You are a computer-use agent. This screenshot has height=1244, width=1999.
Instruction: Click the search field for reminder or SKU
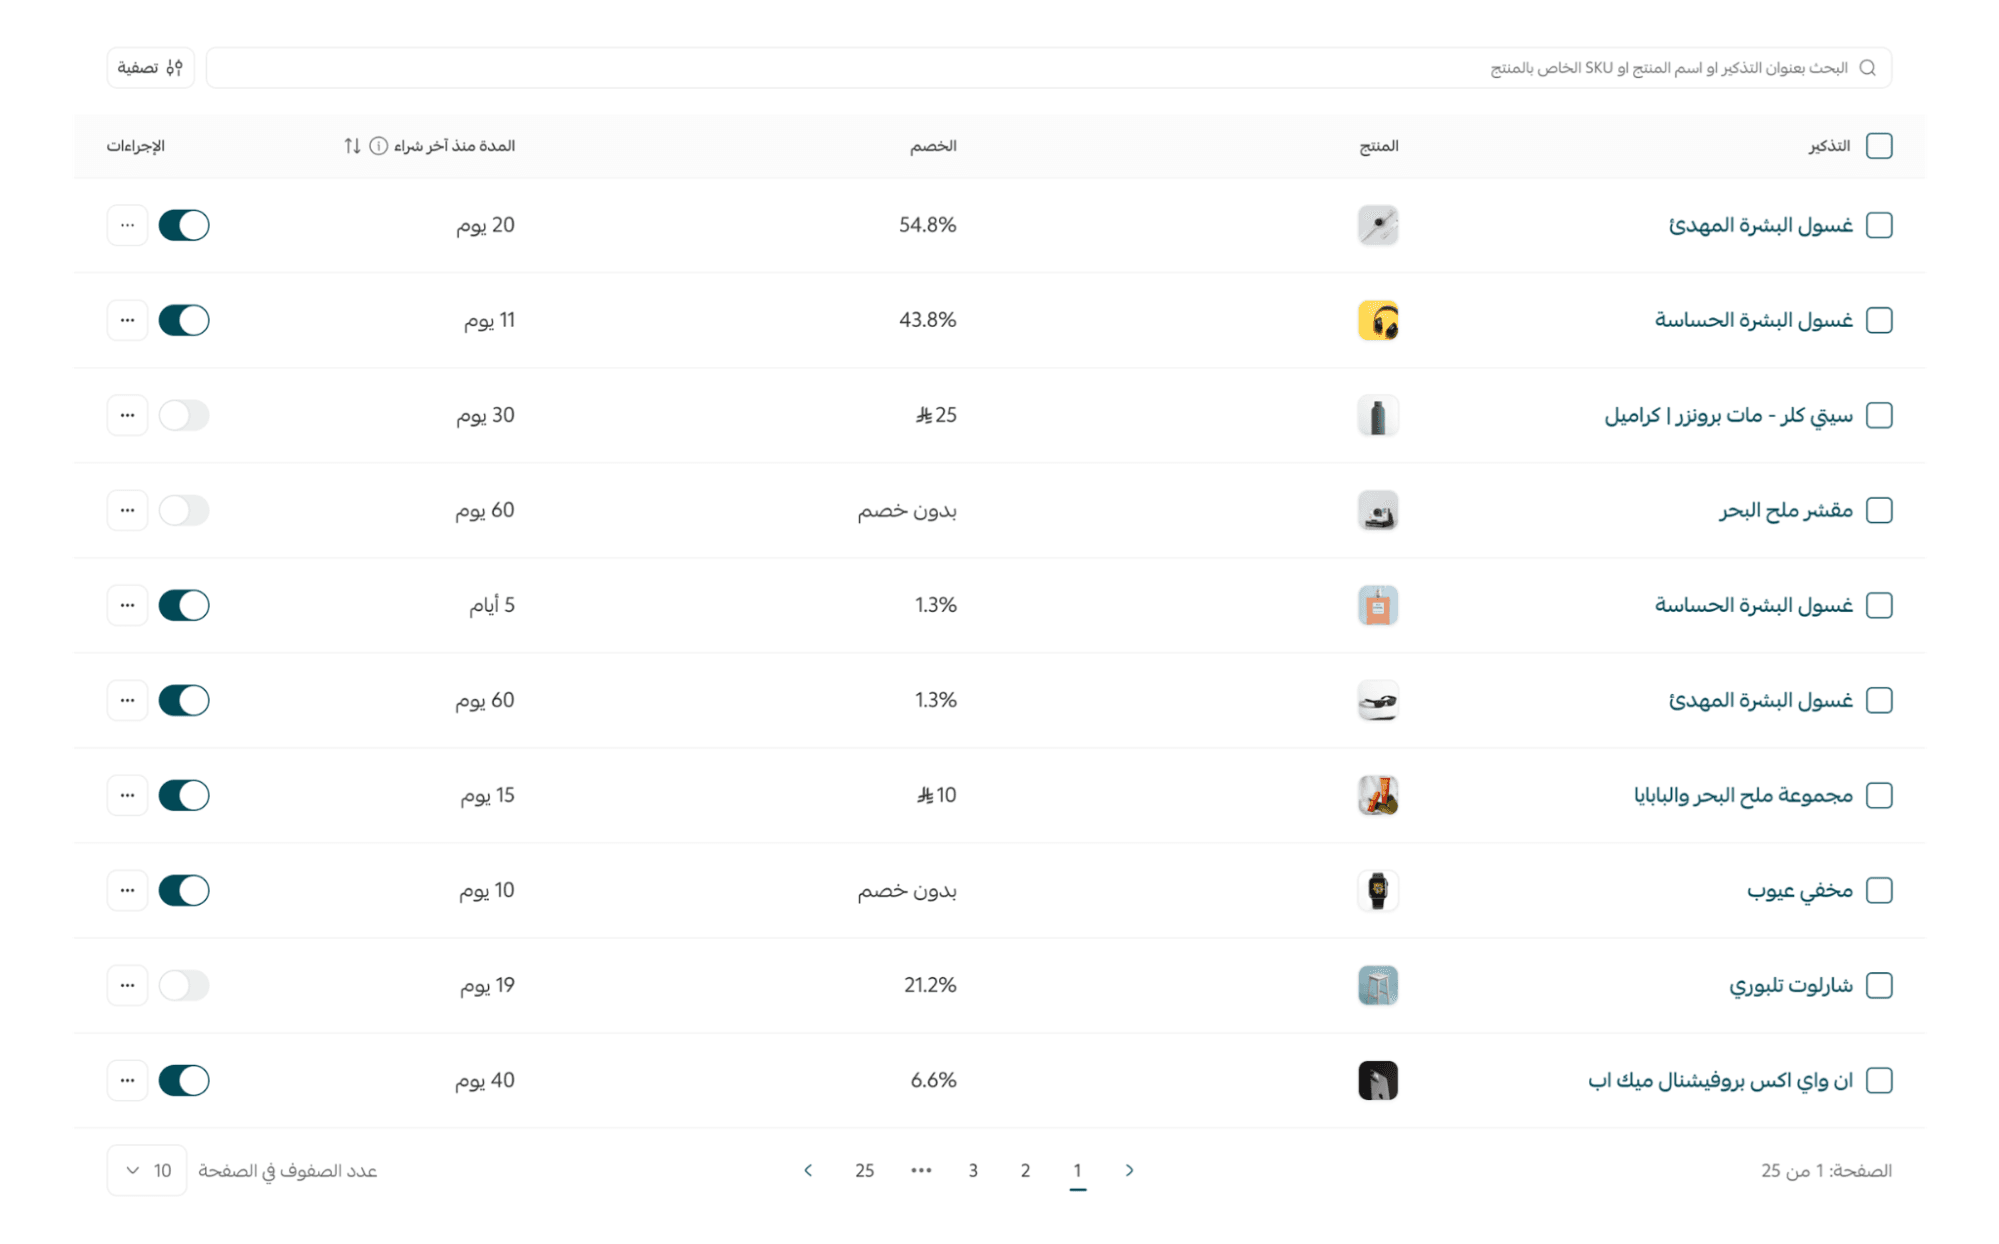tap(1040, 68)
